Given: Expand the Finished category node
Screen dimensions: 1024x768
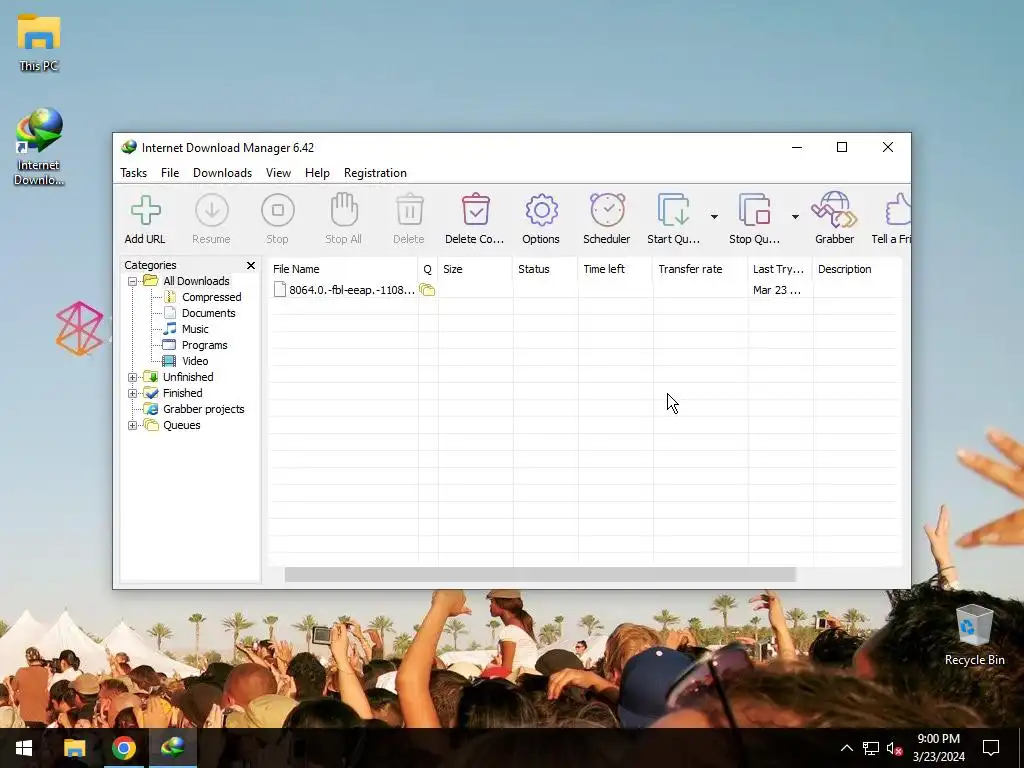Looking at the screenshot, I should (133, 393).
